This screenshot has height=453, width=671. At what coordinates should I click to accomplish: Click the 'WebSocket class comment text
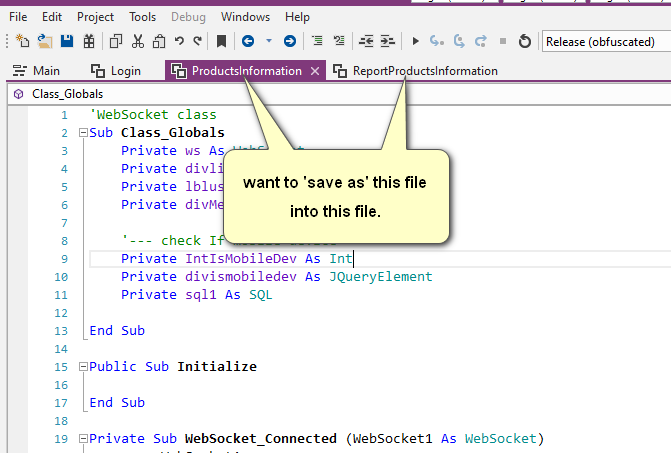tap(153, 115)
